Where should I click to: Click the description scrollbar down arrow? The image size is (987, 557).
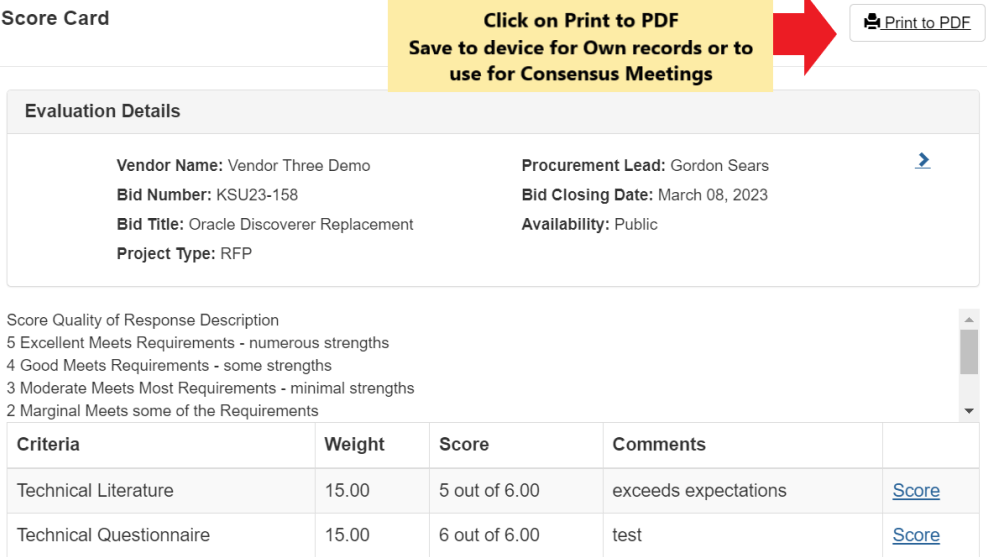coord(969,411)
